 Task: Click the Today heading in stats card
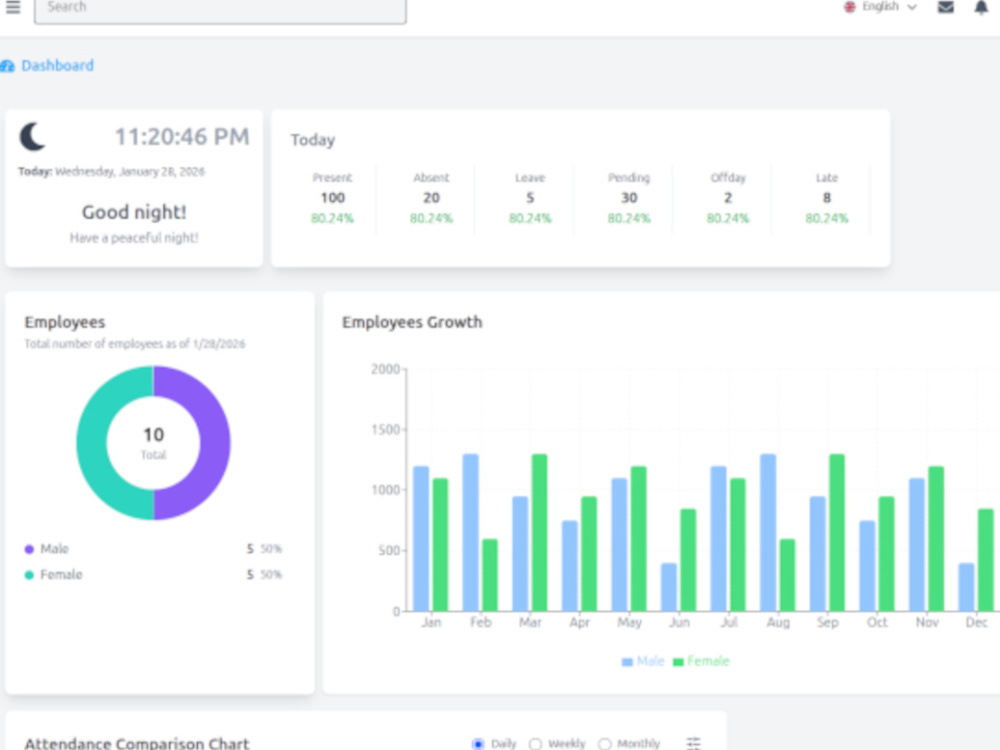[312, 140]
